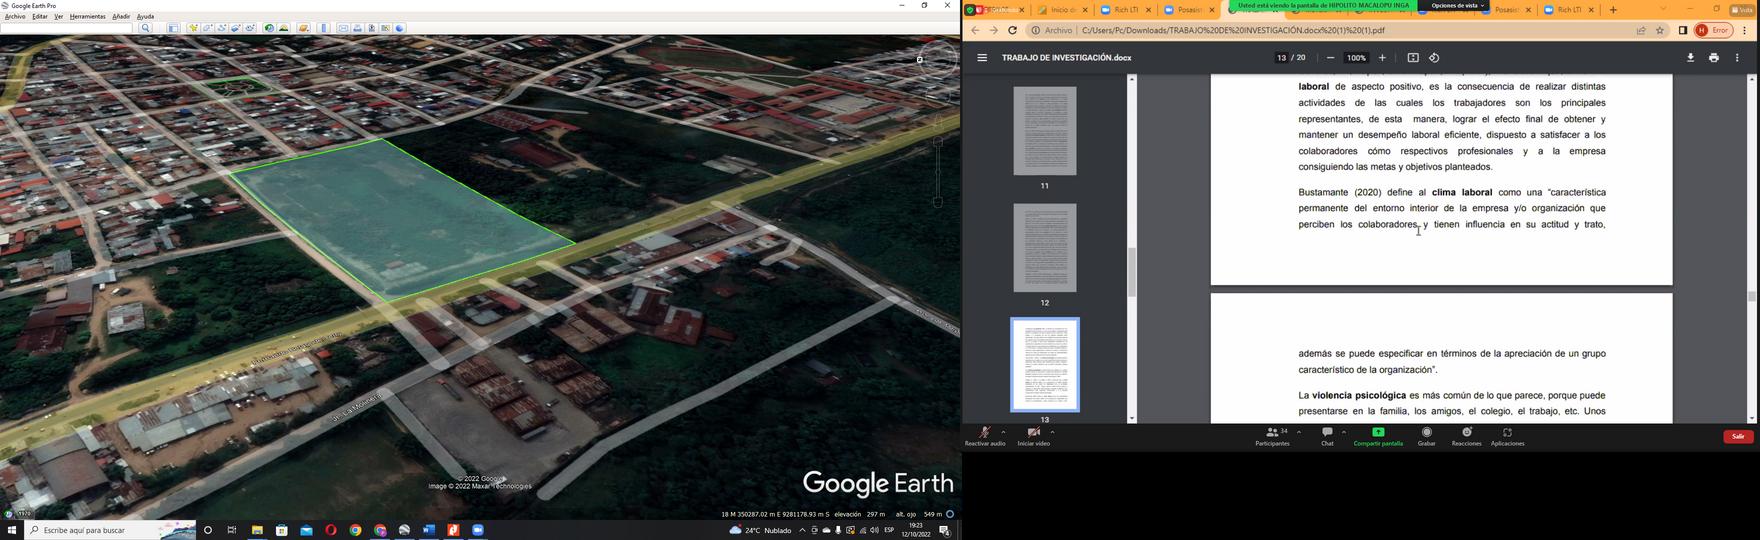The width and height of the screenshot is (1760, 540).
Task: Focus the Google Earth search field
Action: (x=66, y=28)
